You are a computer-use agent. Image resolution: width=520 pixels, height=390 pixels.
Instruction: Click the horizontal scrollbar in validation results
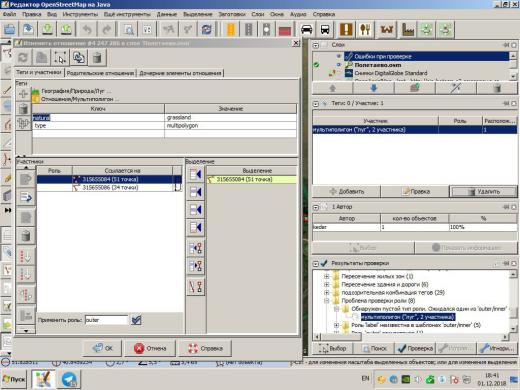click(x=340, y=337)
